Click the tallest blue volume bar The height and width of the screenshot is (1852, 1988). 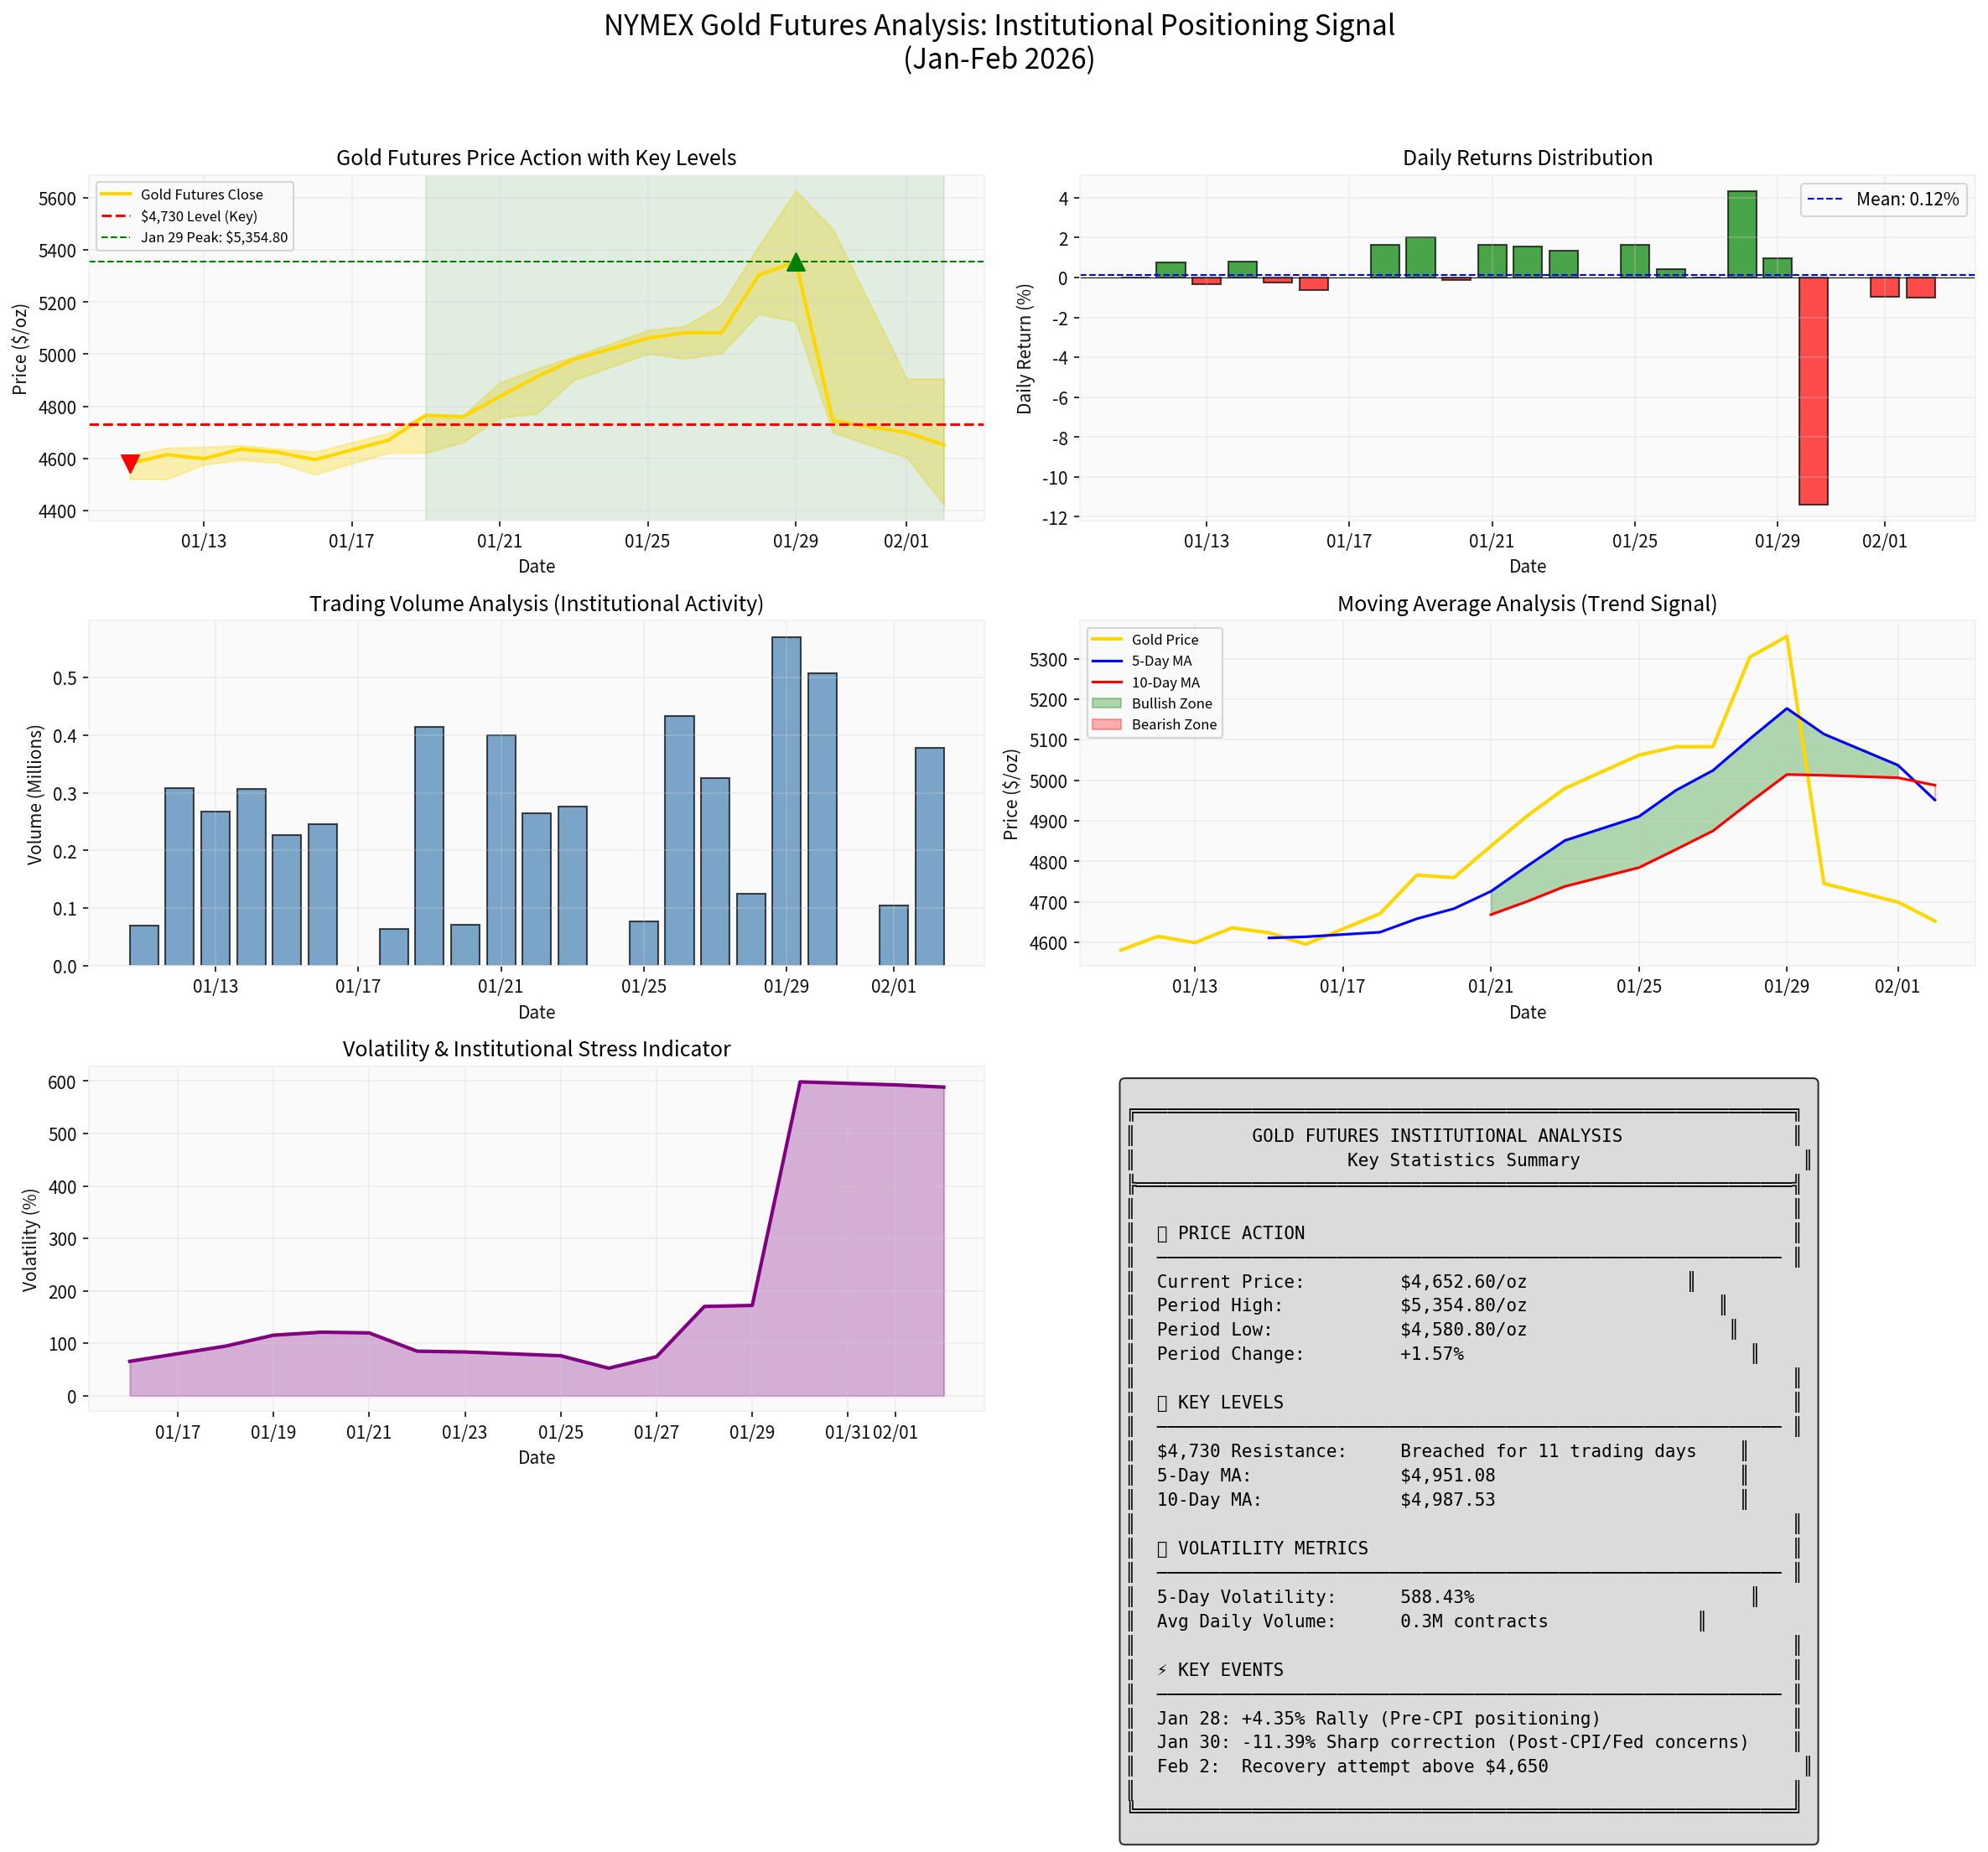(x=786, y=800)
